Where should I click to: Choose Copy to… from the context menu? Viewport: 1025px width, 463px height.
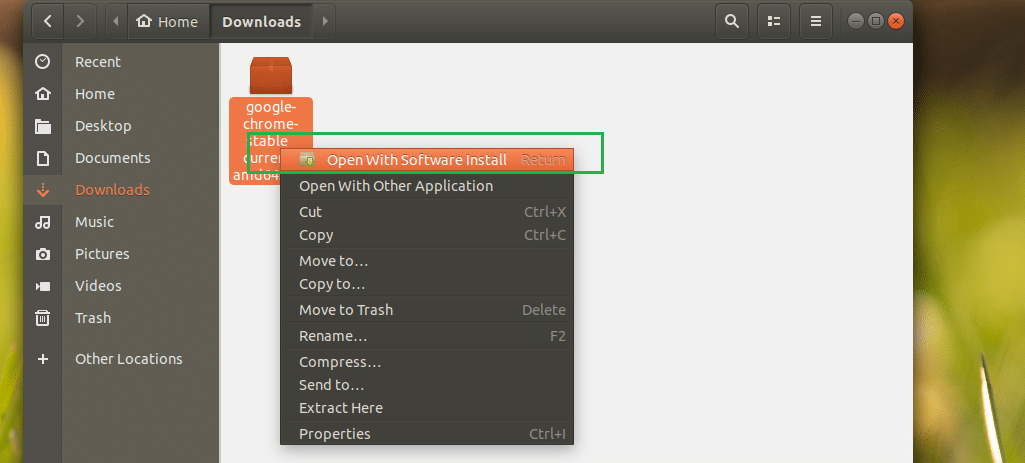pyautogui.click(x=427, y=284)
